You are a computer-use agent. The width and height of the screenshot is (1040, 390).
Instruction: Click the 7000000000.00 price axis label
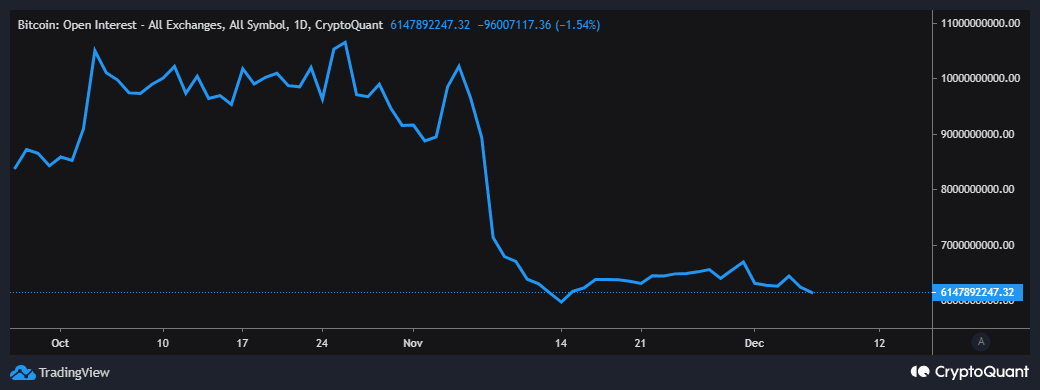[979, 245]
